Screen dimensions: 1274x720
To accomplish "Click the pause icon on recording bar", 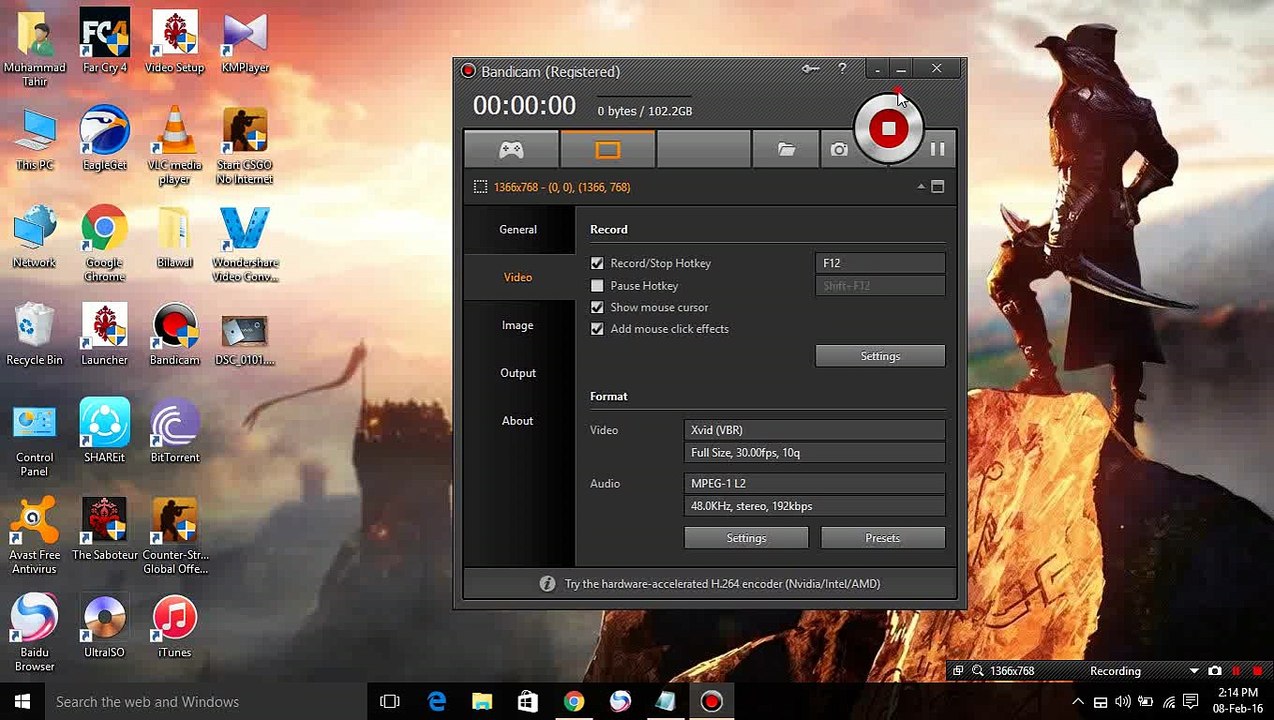I will [x=1236, y=671].
